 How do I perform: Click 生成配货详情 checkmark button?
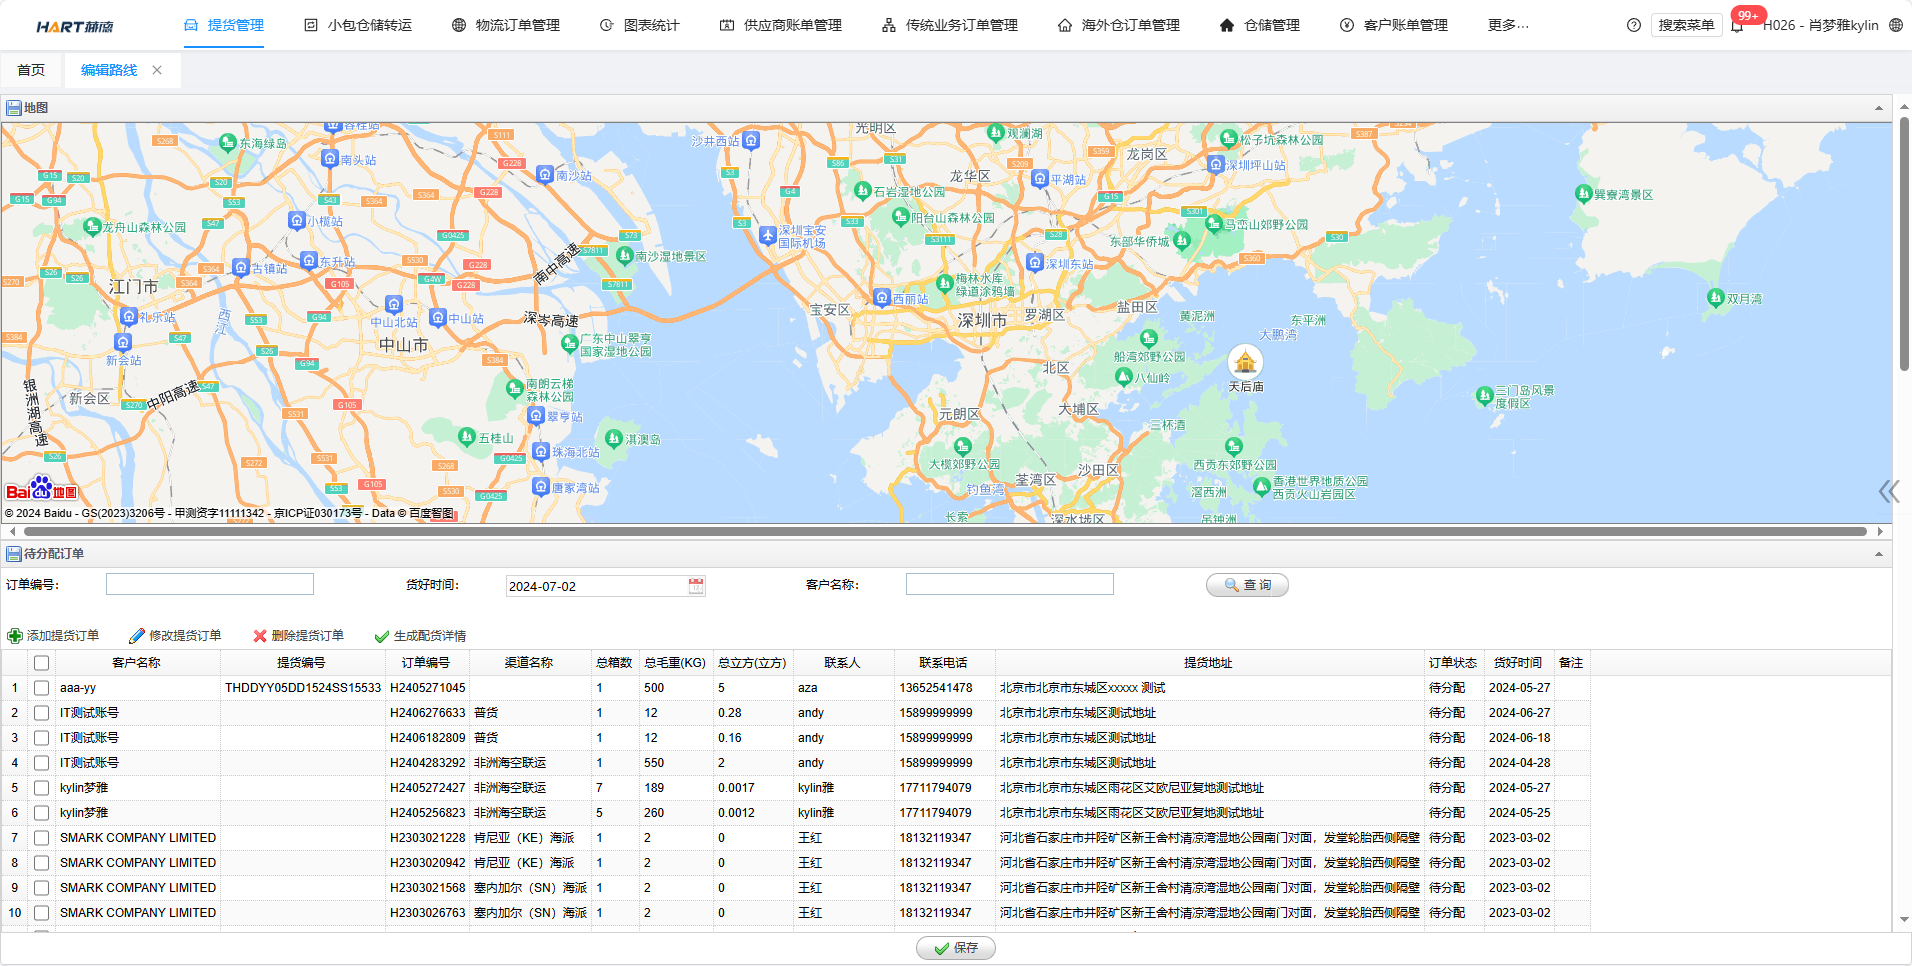click(420, 636)
